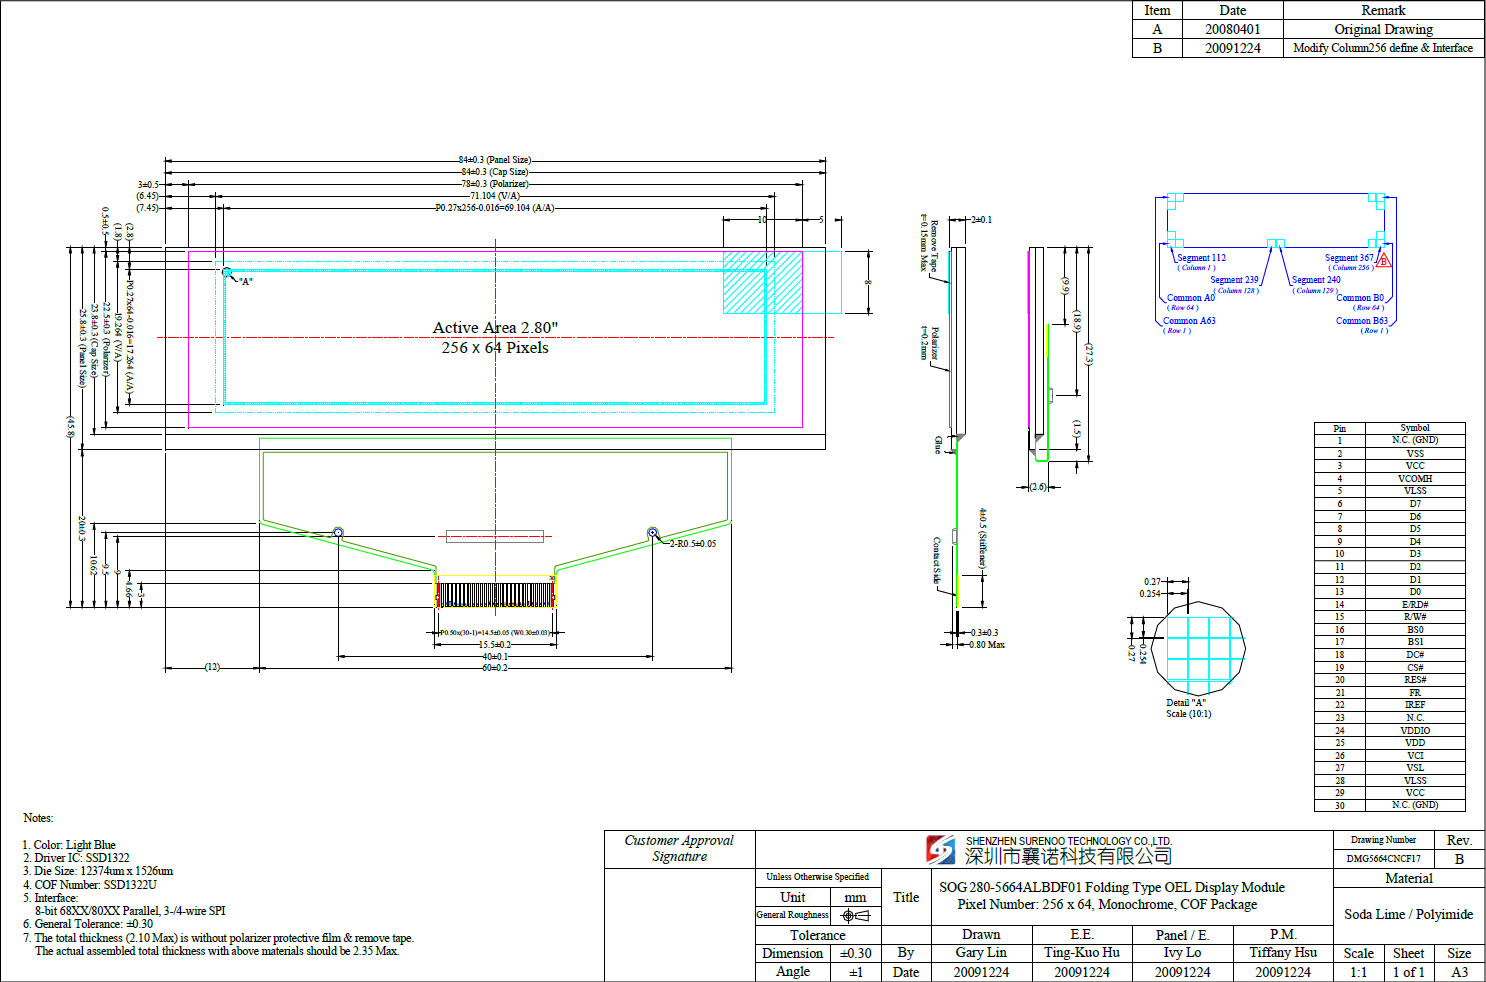Click the projection symbol beside General Roughness
This screenshot has height=982, width=1486.
click(x=856, y=915)
